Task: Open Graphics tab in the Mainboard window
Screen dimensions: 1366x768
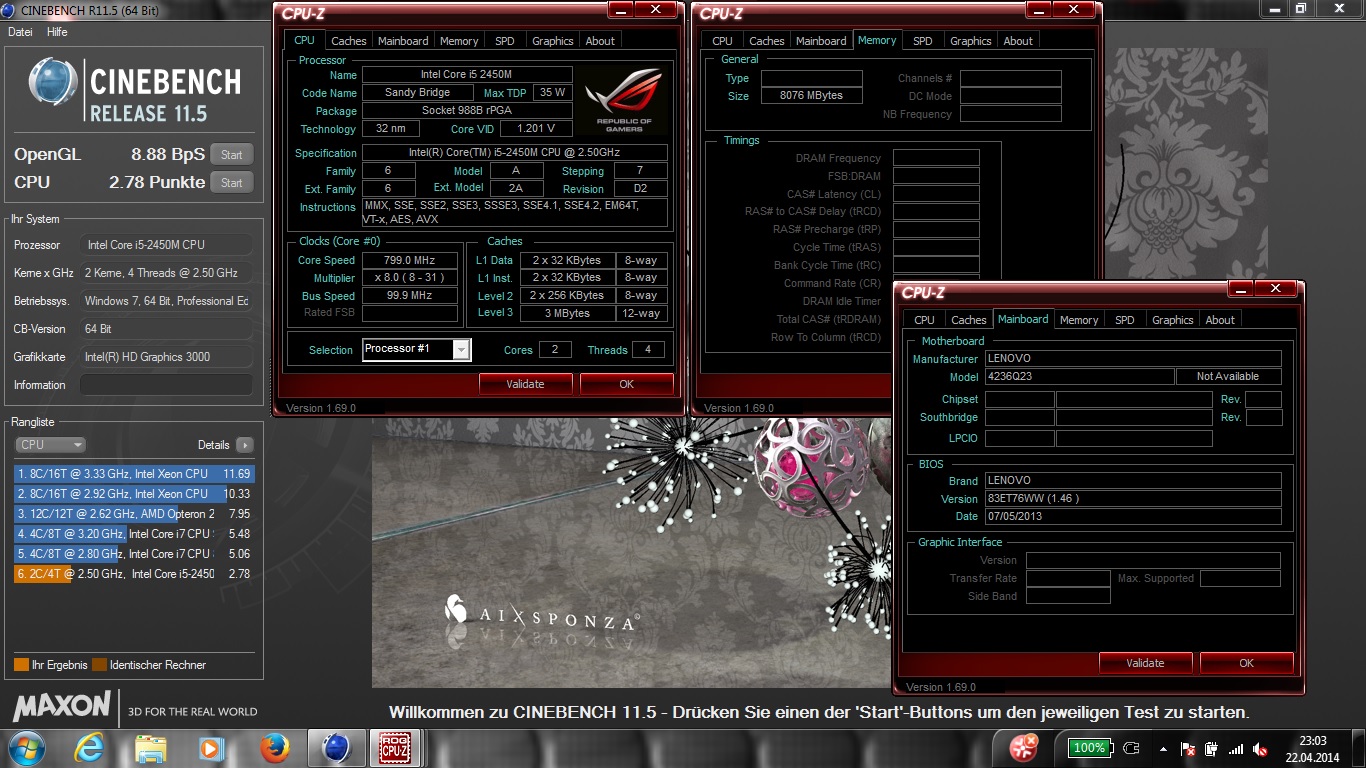Action: 1173,320
